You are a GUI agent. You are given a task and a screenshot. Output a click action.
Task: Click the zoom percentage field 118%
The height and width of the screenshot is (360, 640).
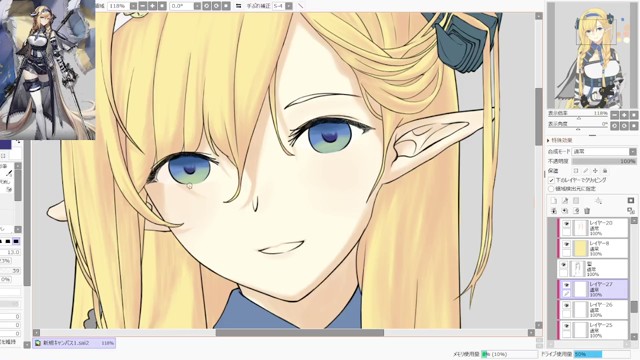pos(118,6)
